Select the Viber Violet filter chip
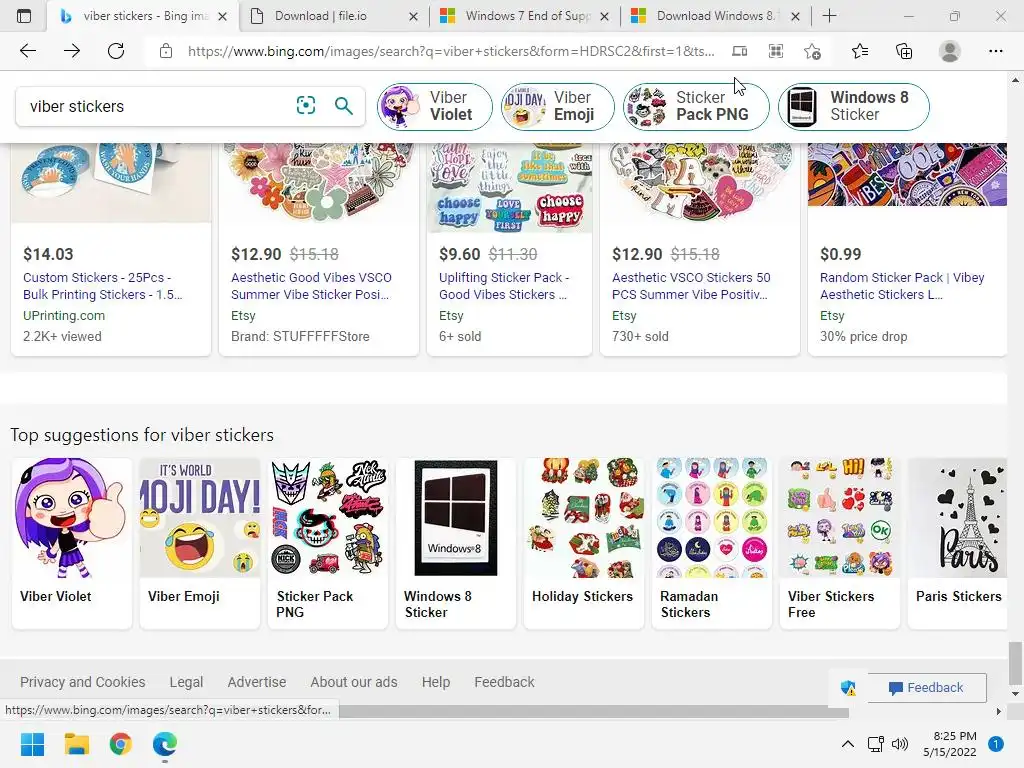This screenshot has height=768, width=1024. [434, 106]
